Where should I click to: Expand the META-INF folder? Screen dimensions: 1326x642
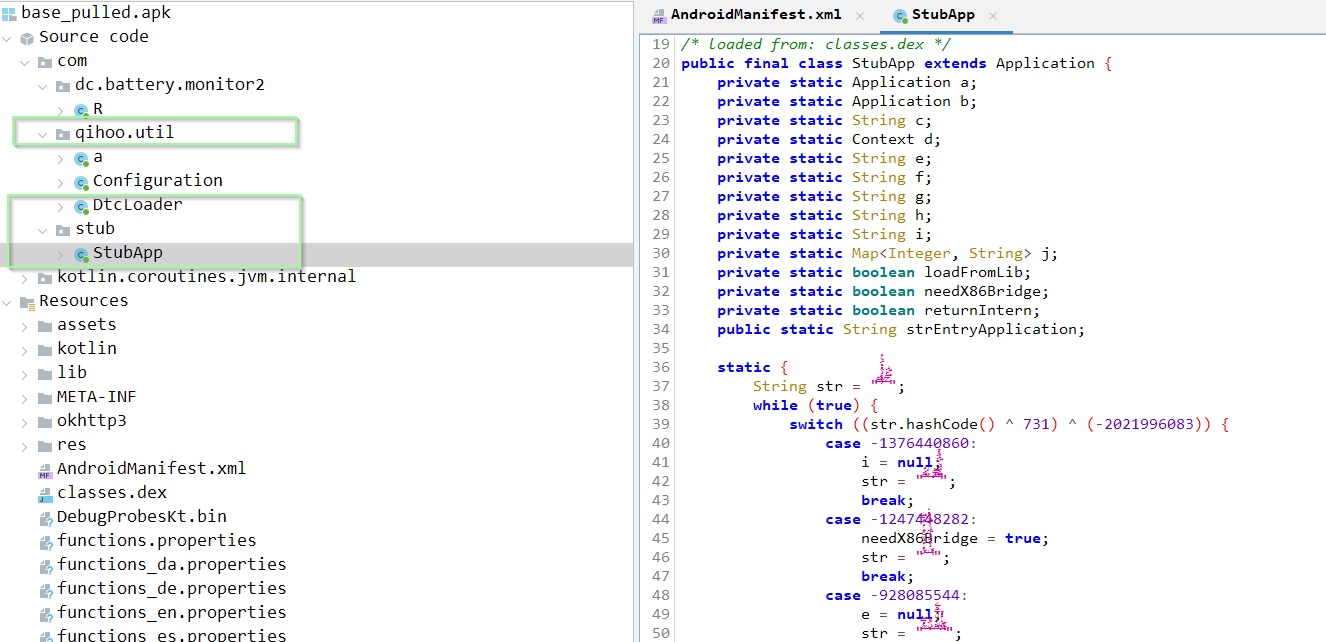pyautogui.click(x=26, y=398)
